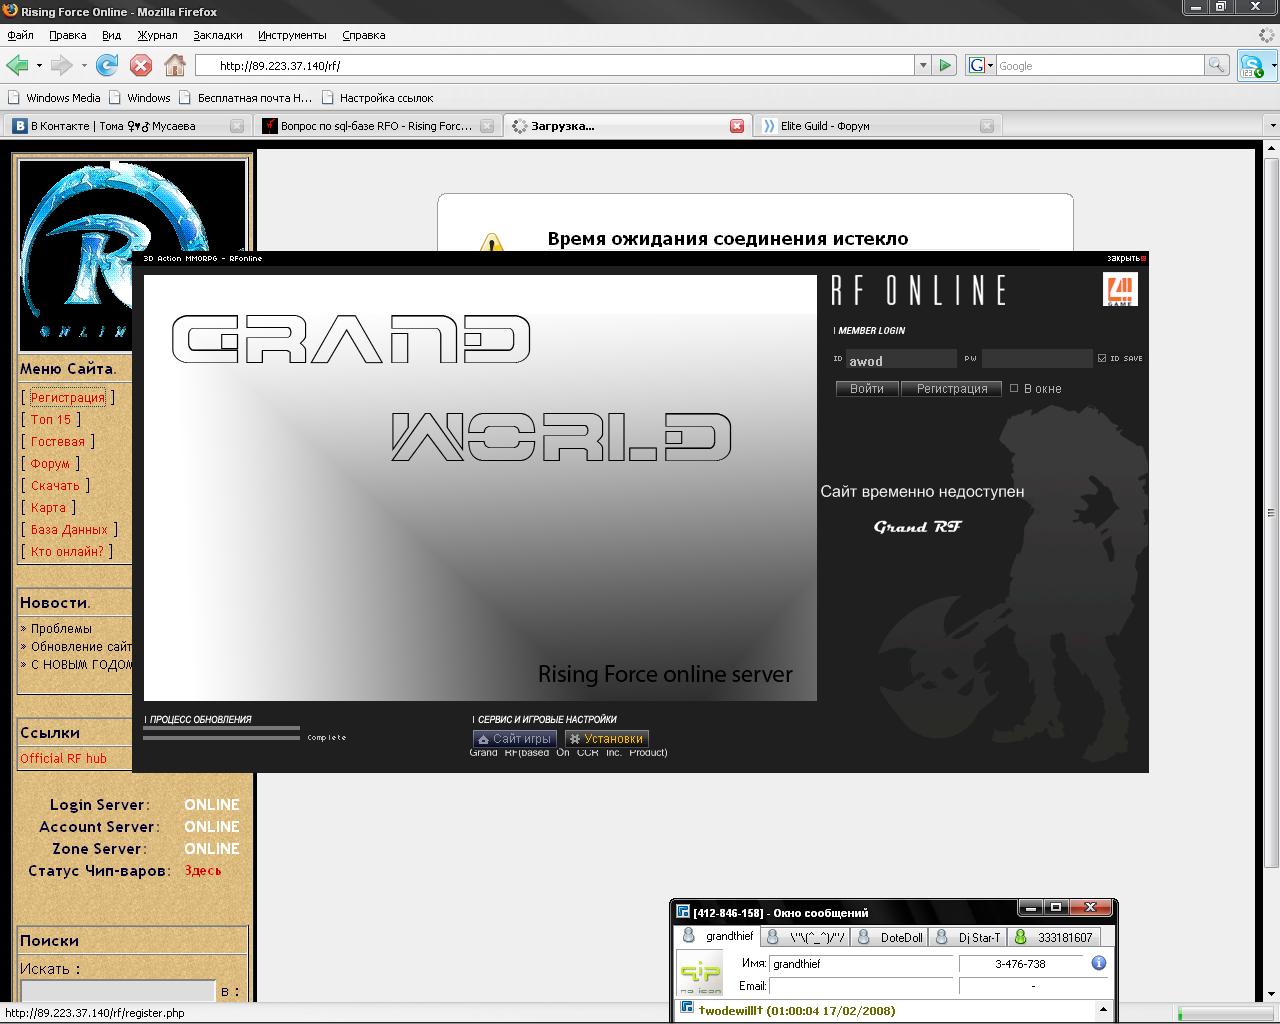This screenshot has height=1024, width=1280.
Task: Click the Skype toolbar icon
Action: 1251,66
